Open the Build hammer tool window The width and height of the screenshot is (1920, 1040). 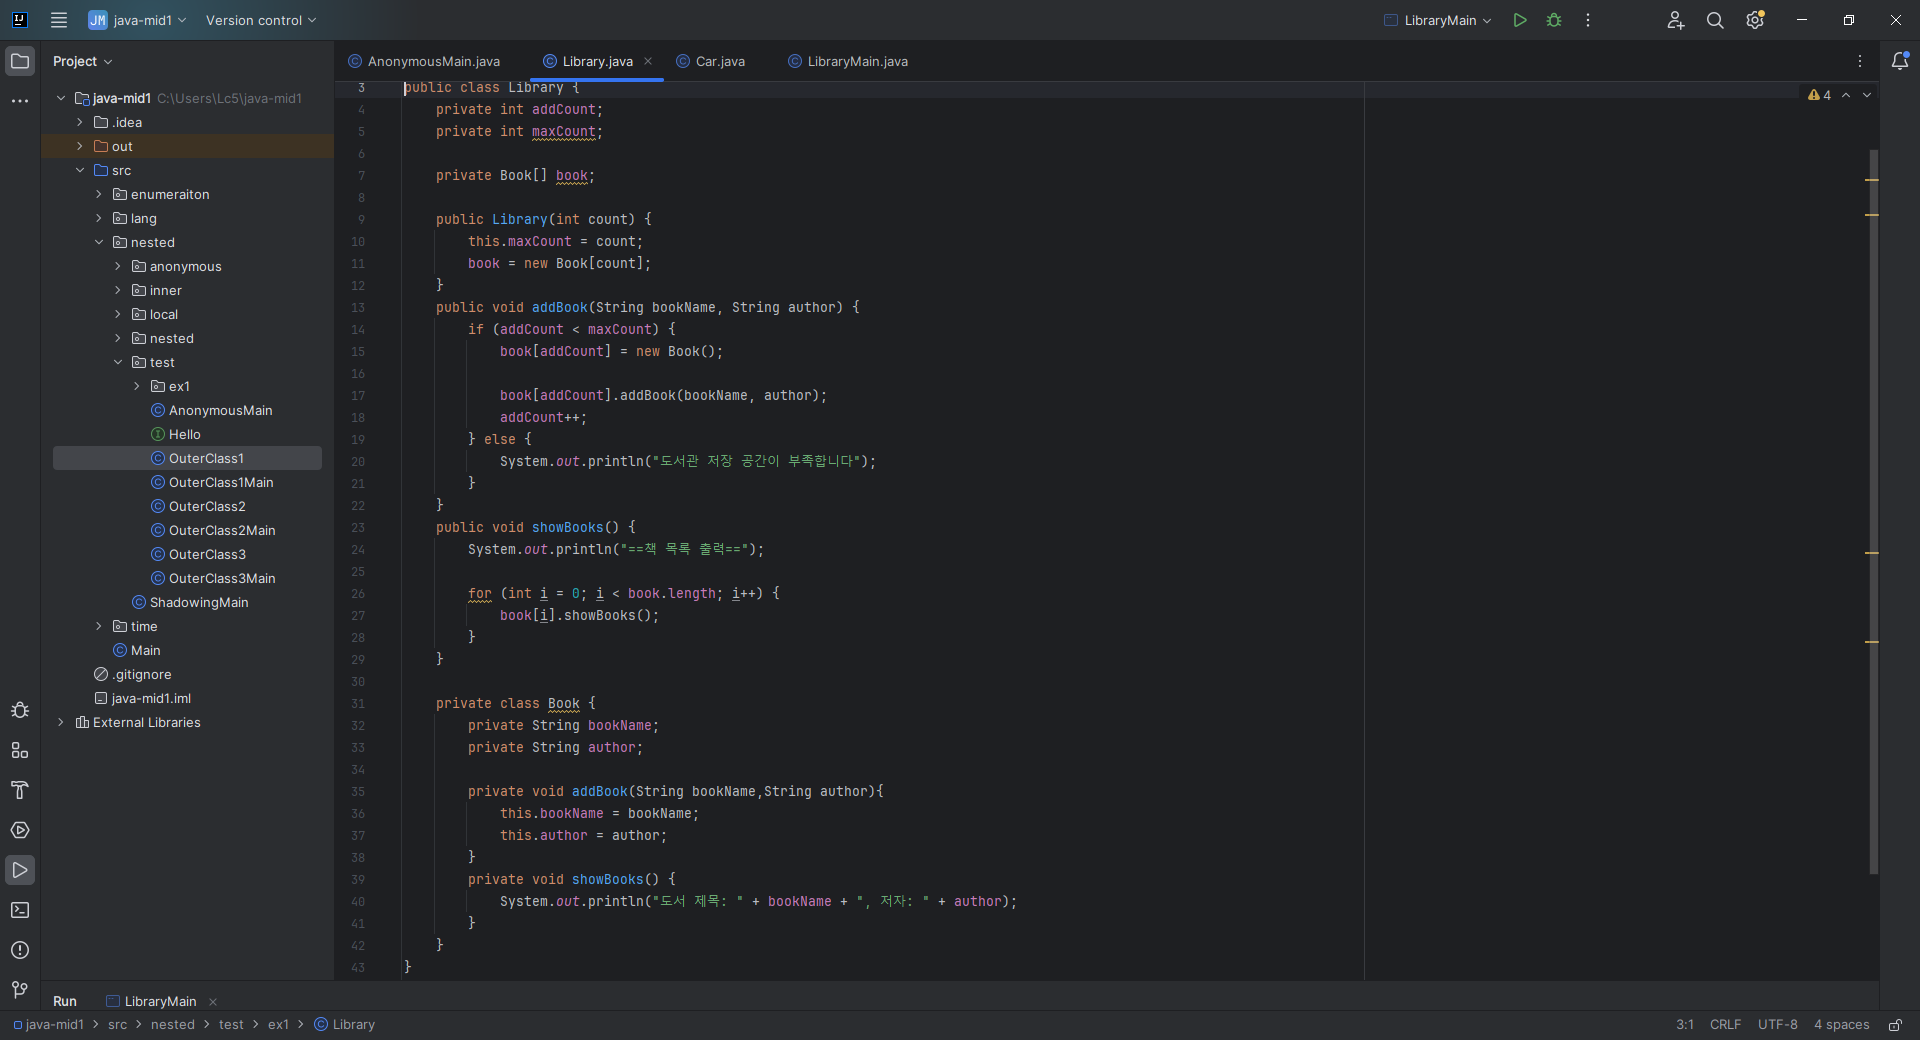pos(20,790)
